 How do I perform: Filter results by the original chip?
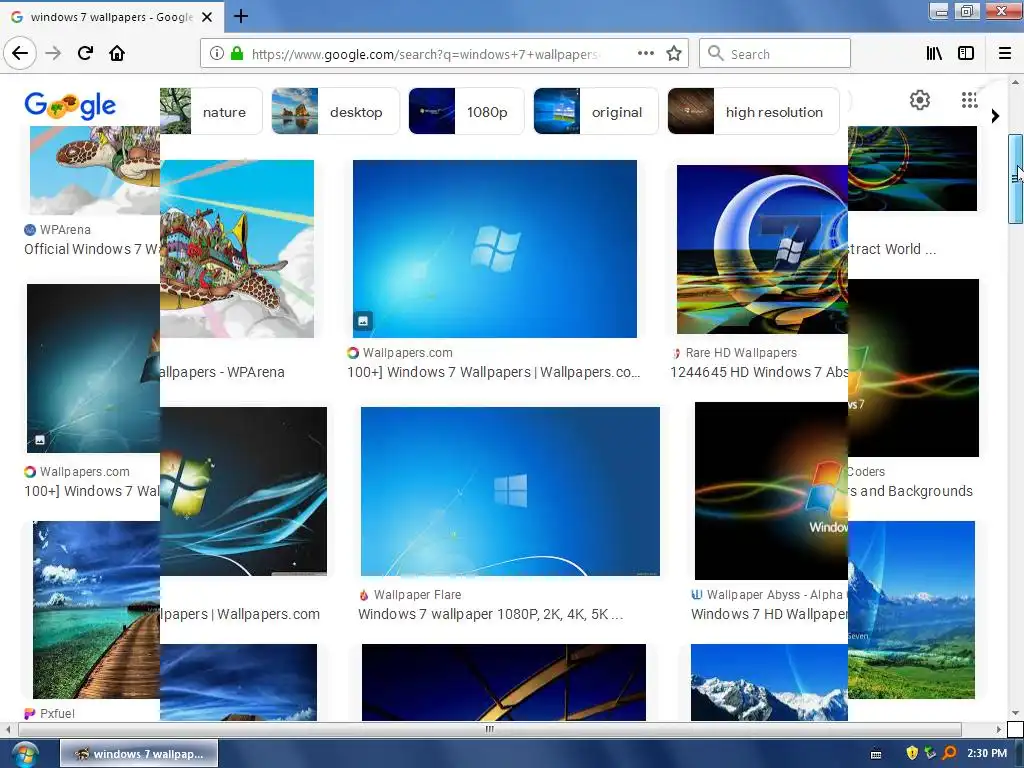pos(596,112)
